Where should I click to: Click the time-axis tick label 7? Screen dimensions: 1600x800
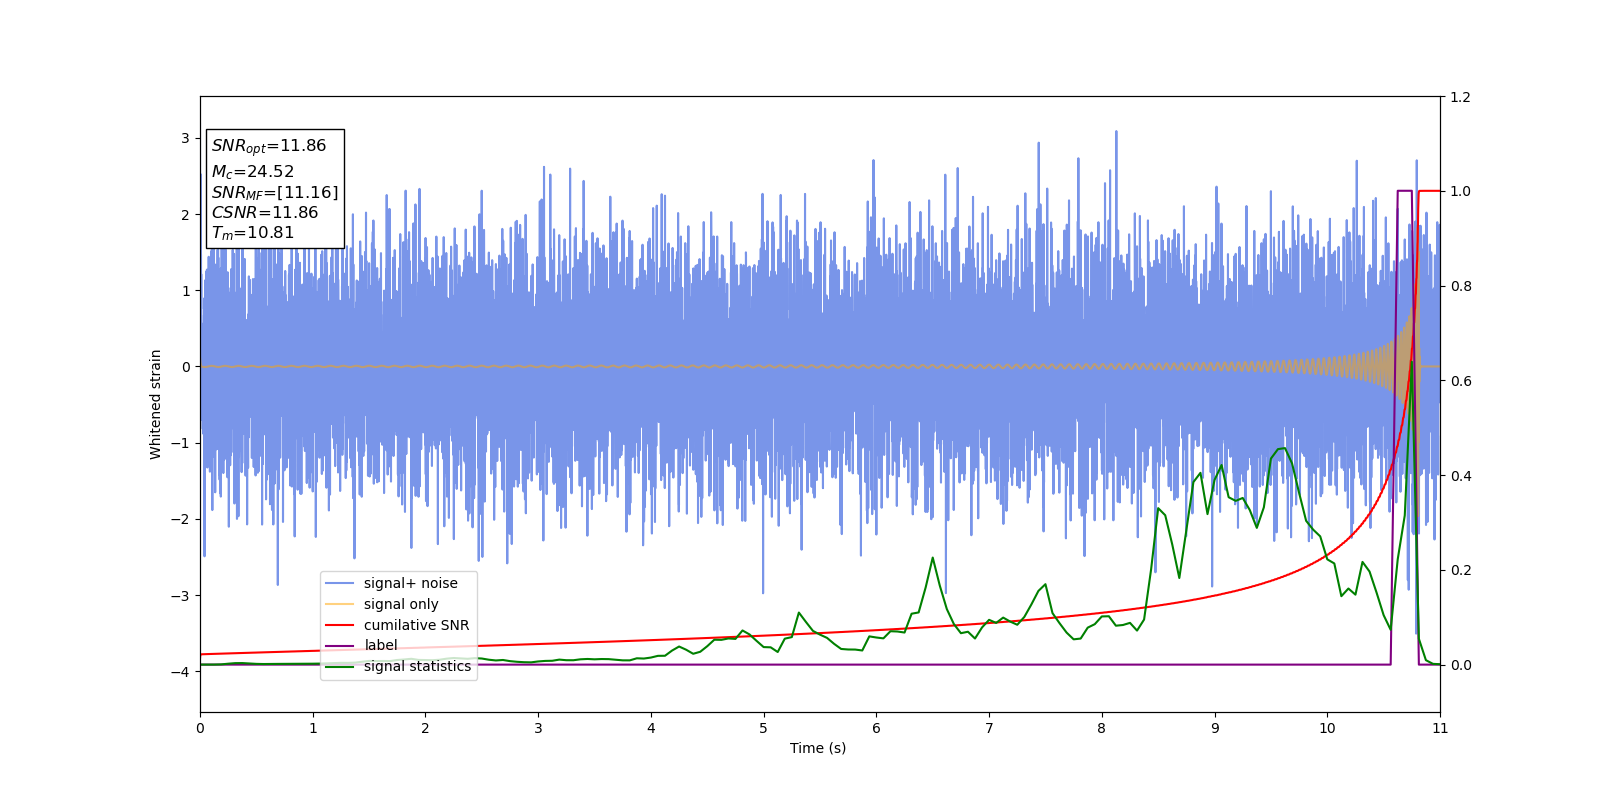(989, 728)
